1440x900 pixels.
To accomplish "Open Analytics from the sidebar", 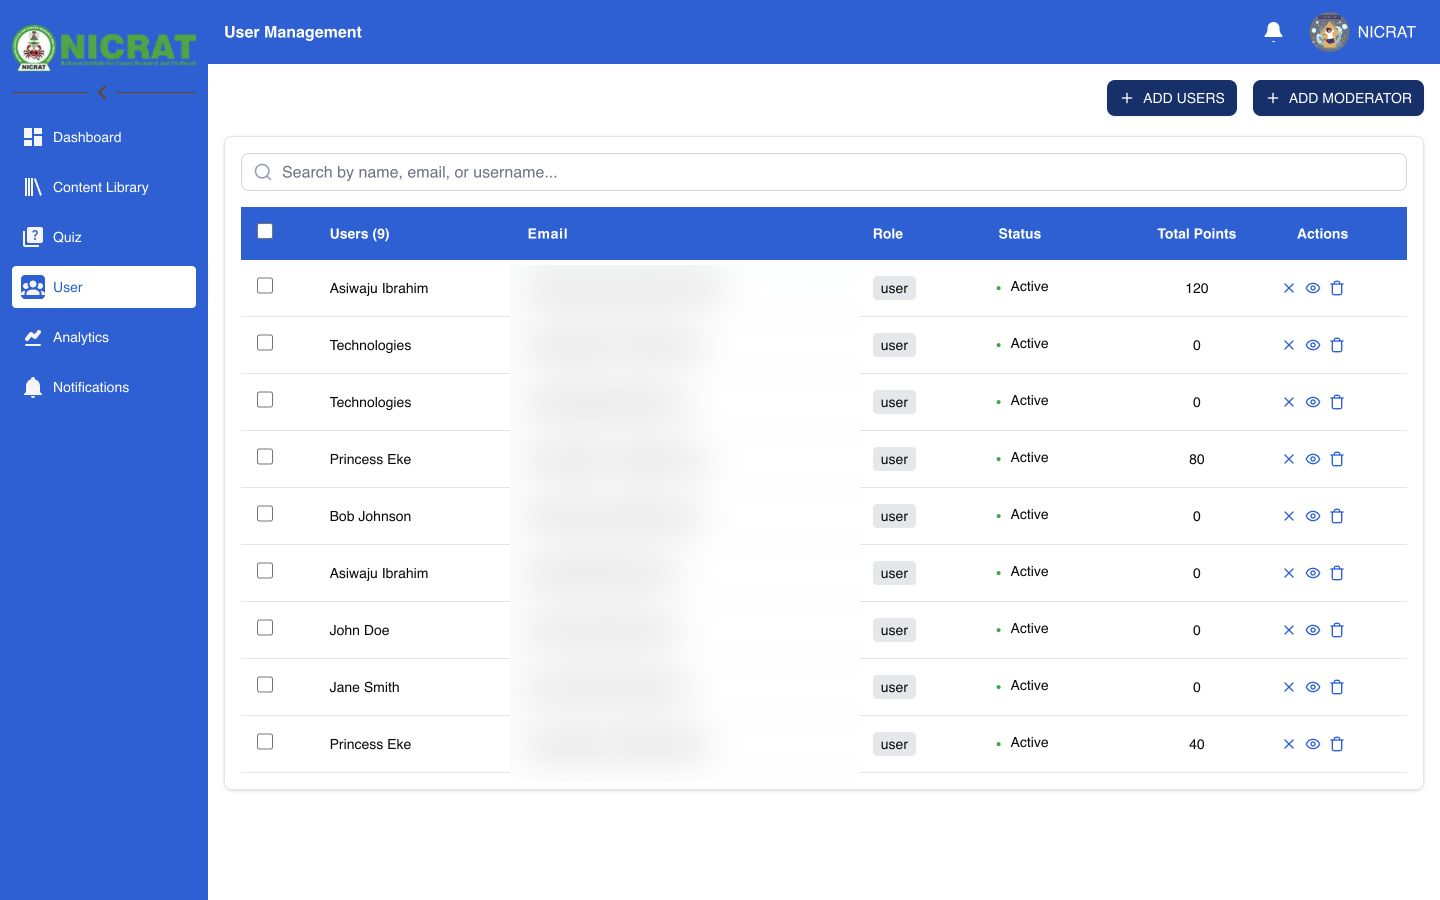I will pos(104,337).
